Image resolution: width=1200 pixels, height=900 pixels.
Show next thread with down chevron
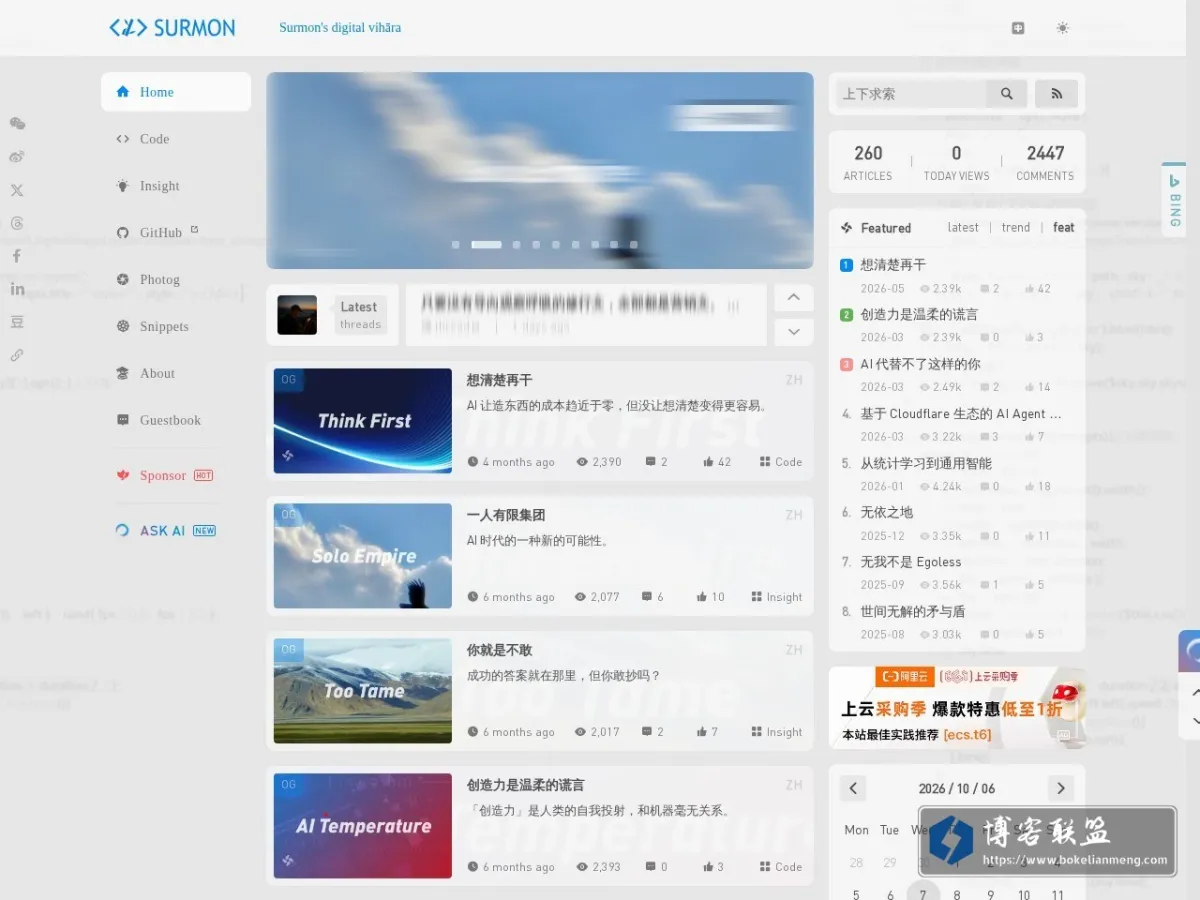793,331
